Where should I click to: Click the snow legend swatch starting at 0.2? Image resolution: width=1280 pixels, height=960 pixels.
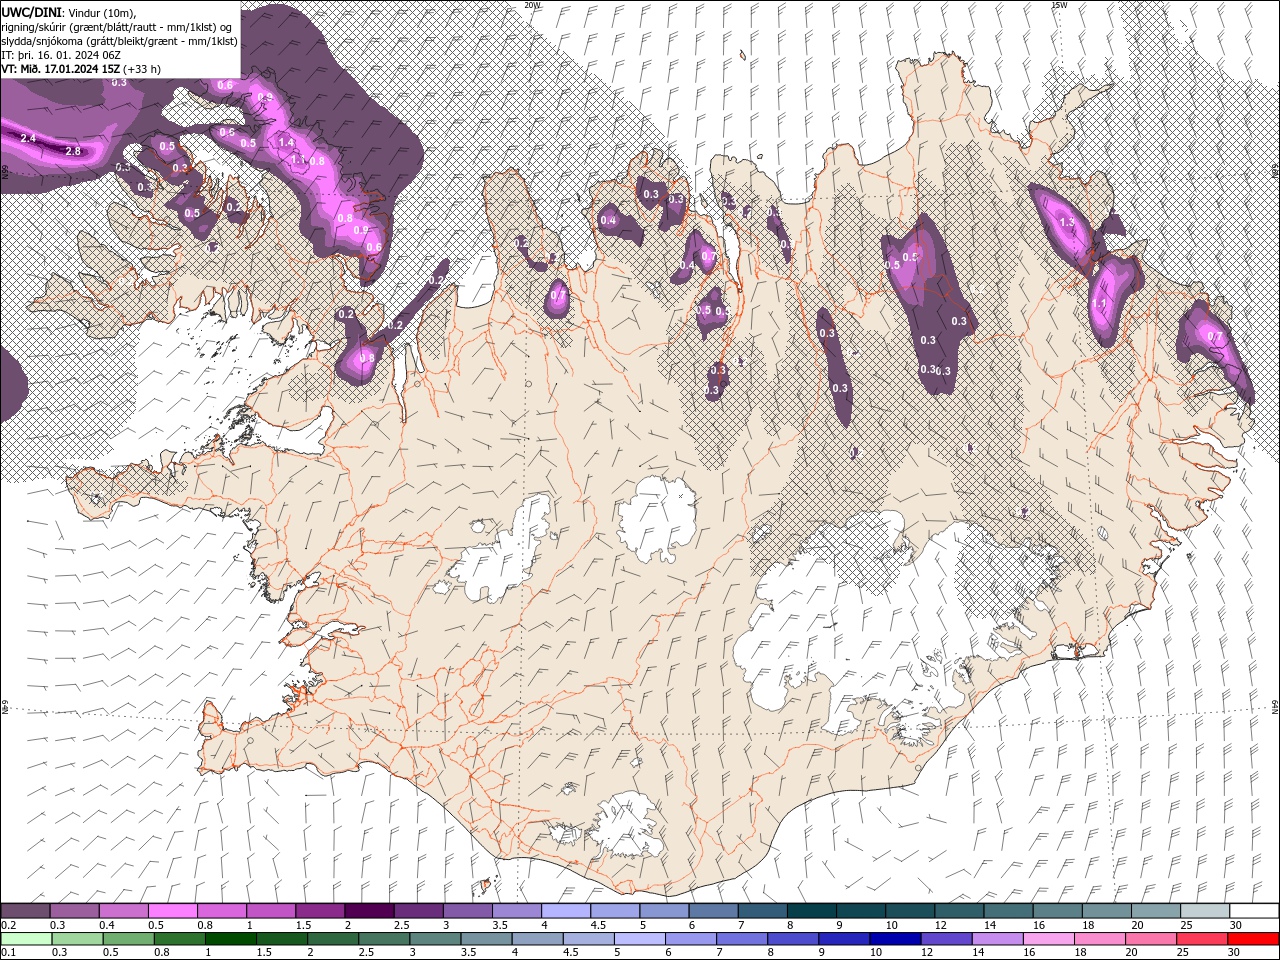coord(26,911)
